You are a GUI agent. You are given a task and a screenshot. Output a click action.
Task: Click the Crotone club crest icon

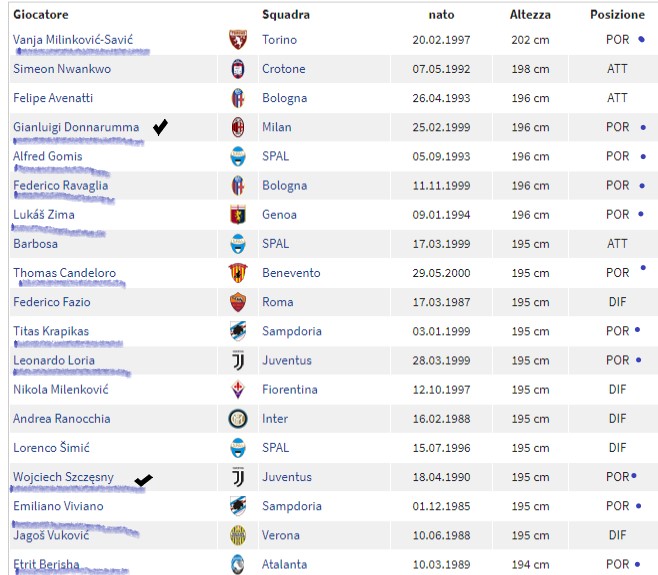point(238,69)
